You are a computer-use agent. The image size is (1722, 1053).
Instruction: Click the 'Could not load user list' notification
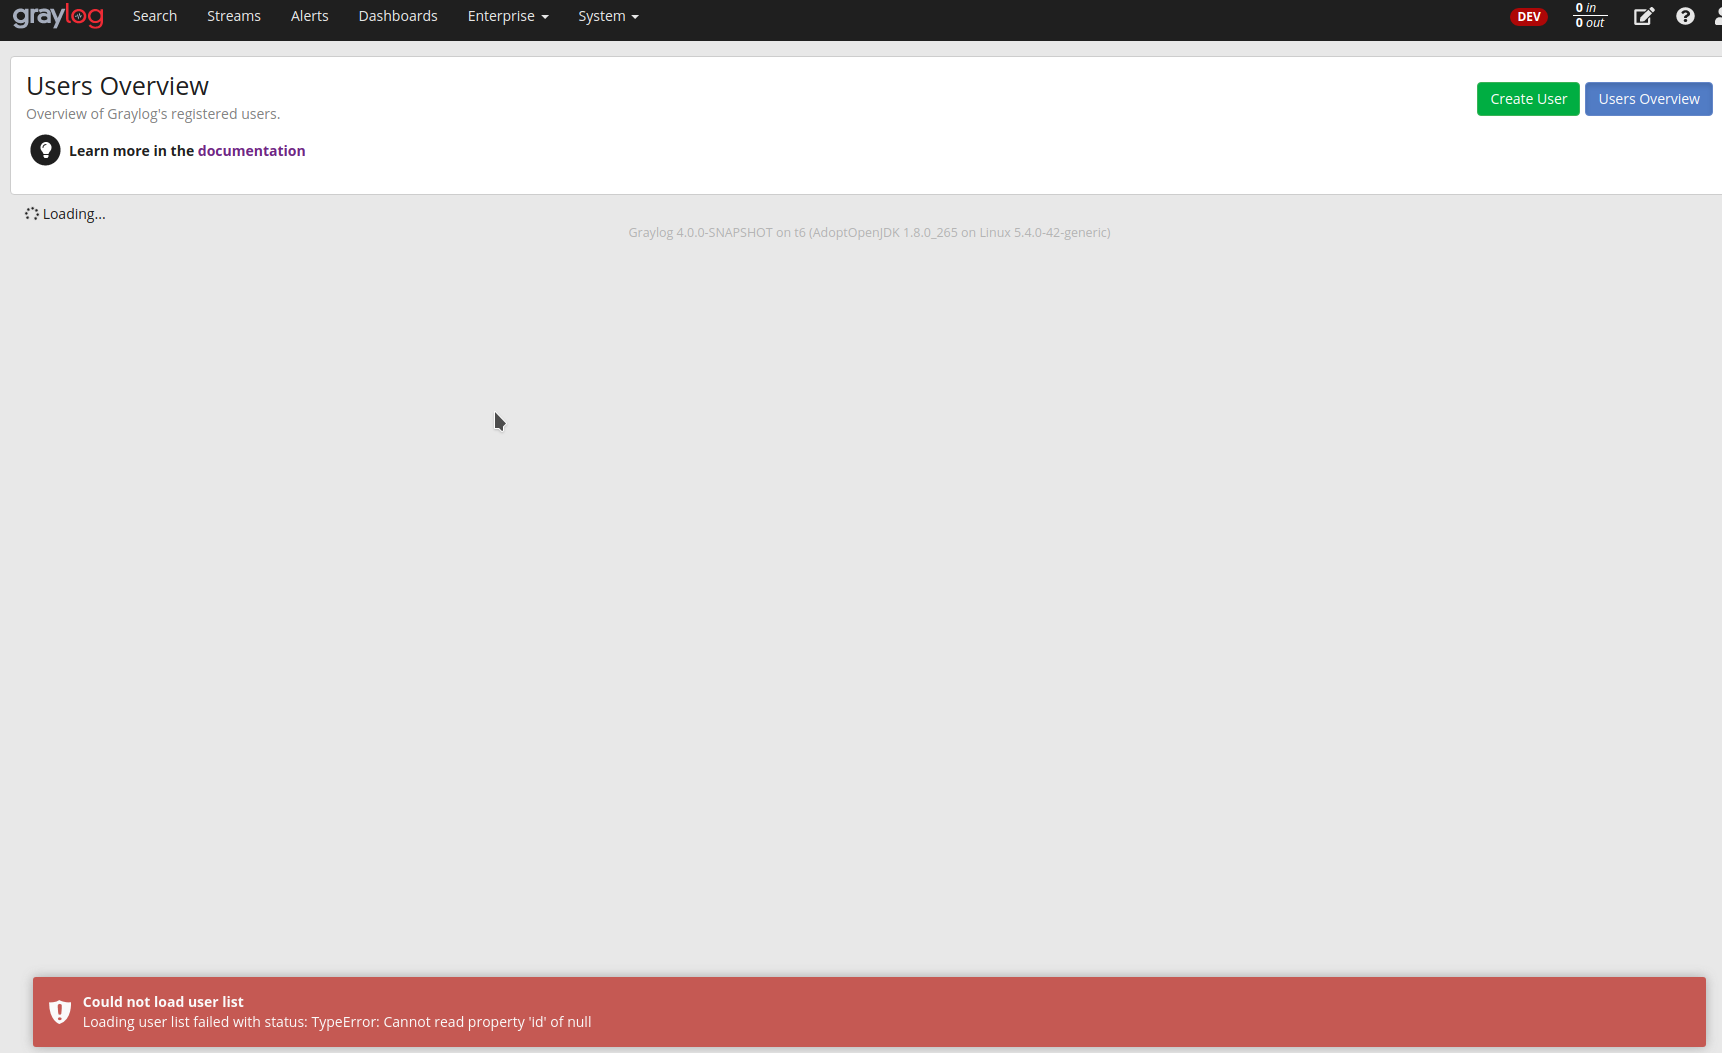[869, 1012]
